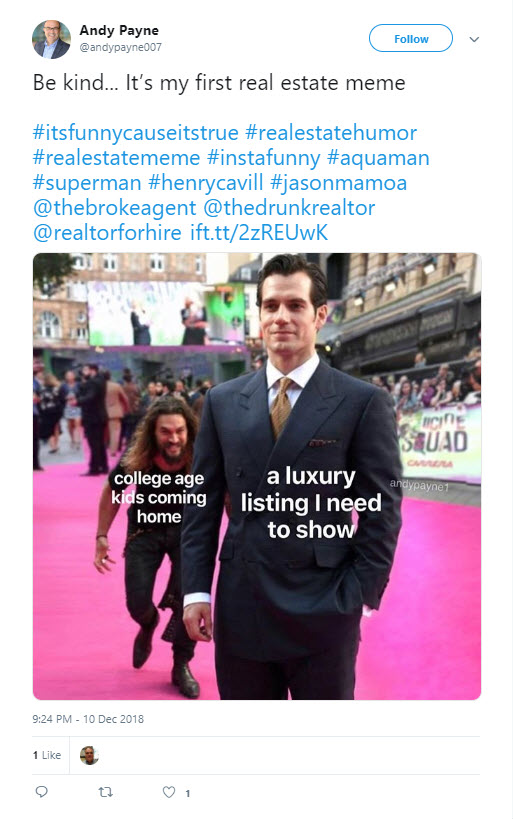The width and height of the screenshot is (513, 819).
Task: Visit the @thebrokeagent mention
Action: [x=114, y=208]
